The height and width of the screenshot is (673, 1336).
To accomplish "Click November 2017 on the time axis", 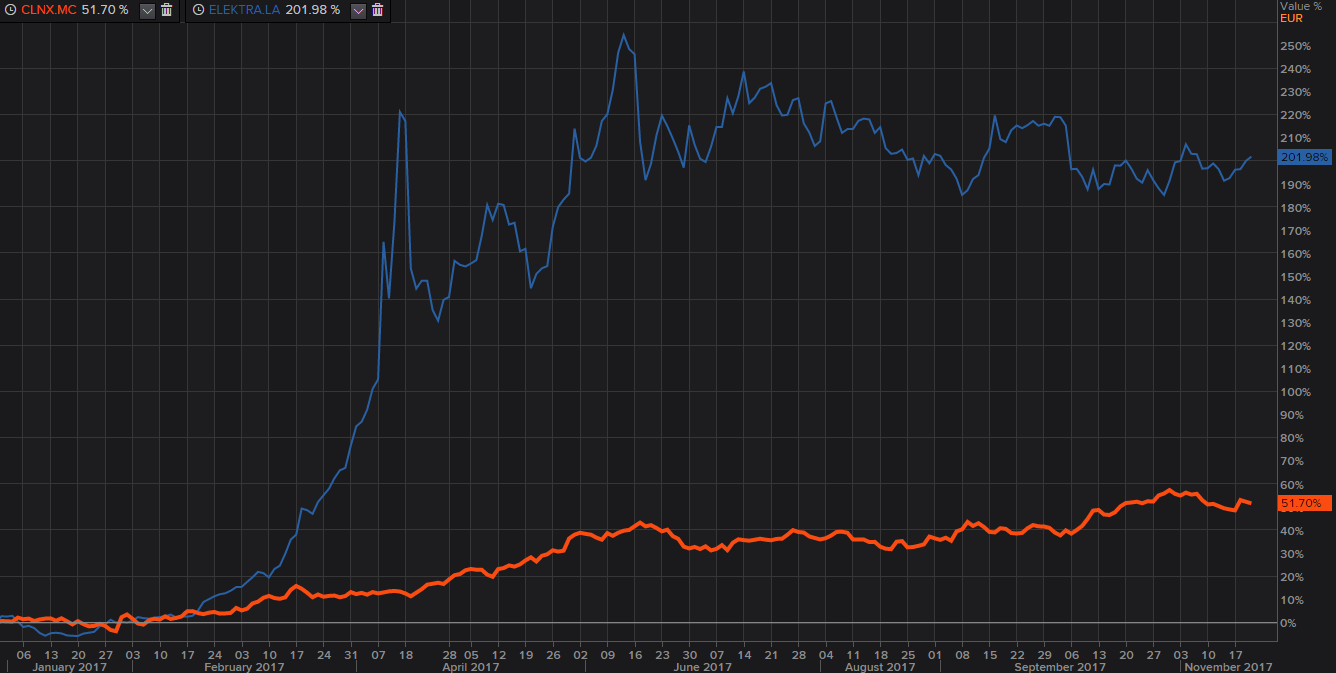I will click(1229, 667).
